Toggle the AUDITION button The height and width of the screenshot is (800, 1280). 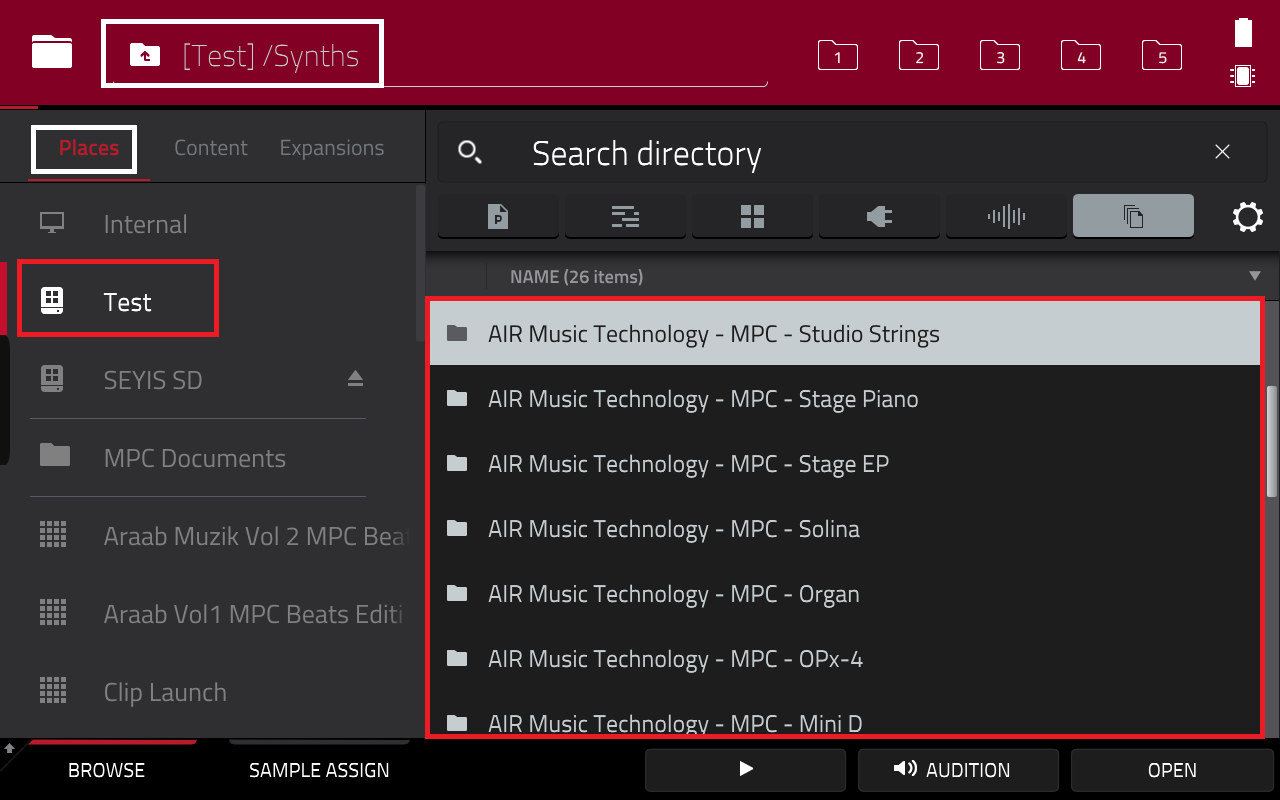tap(958, 769)
